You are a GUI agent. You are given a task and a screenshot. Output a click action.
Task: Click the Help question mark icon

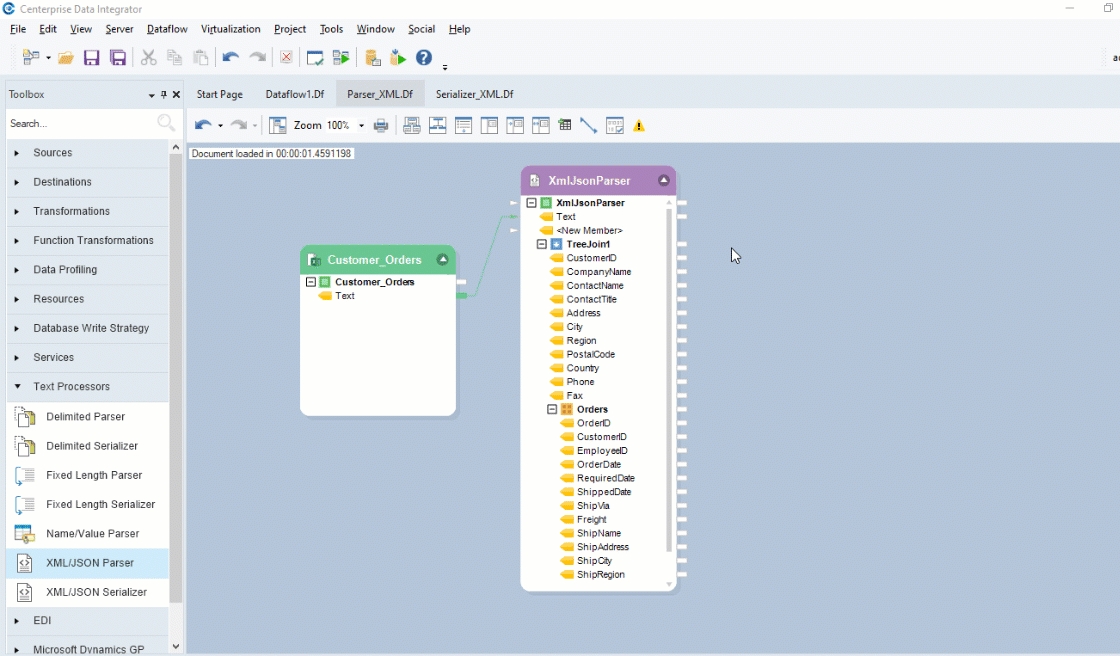tap(424, 58)
